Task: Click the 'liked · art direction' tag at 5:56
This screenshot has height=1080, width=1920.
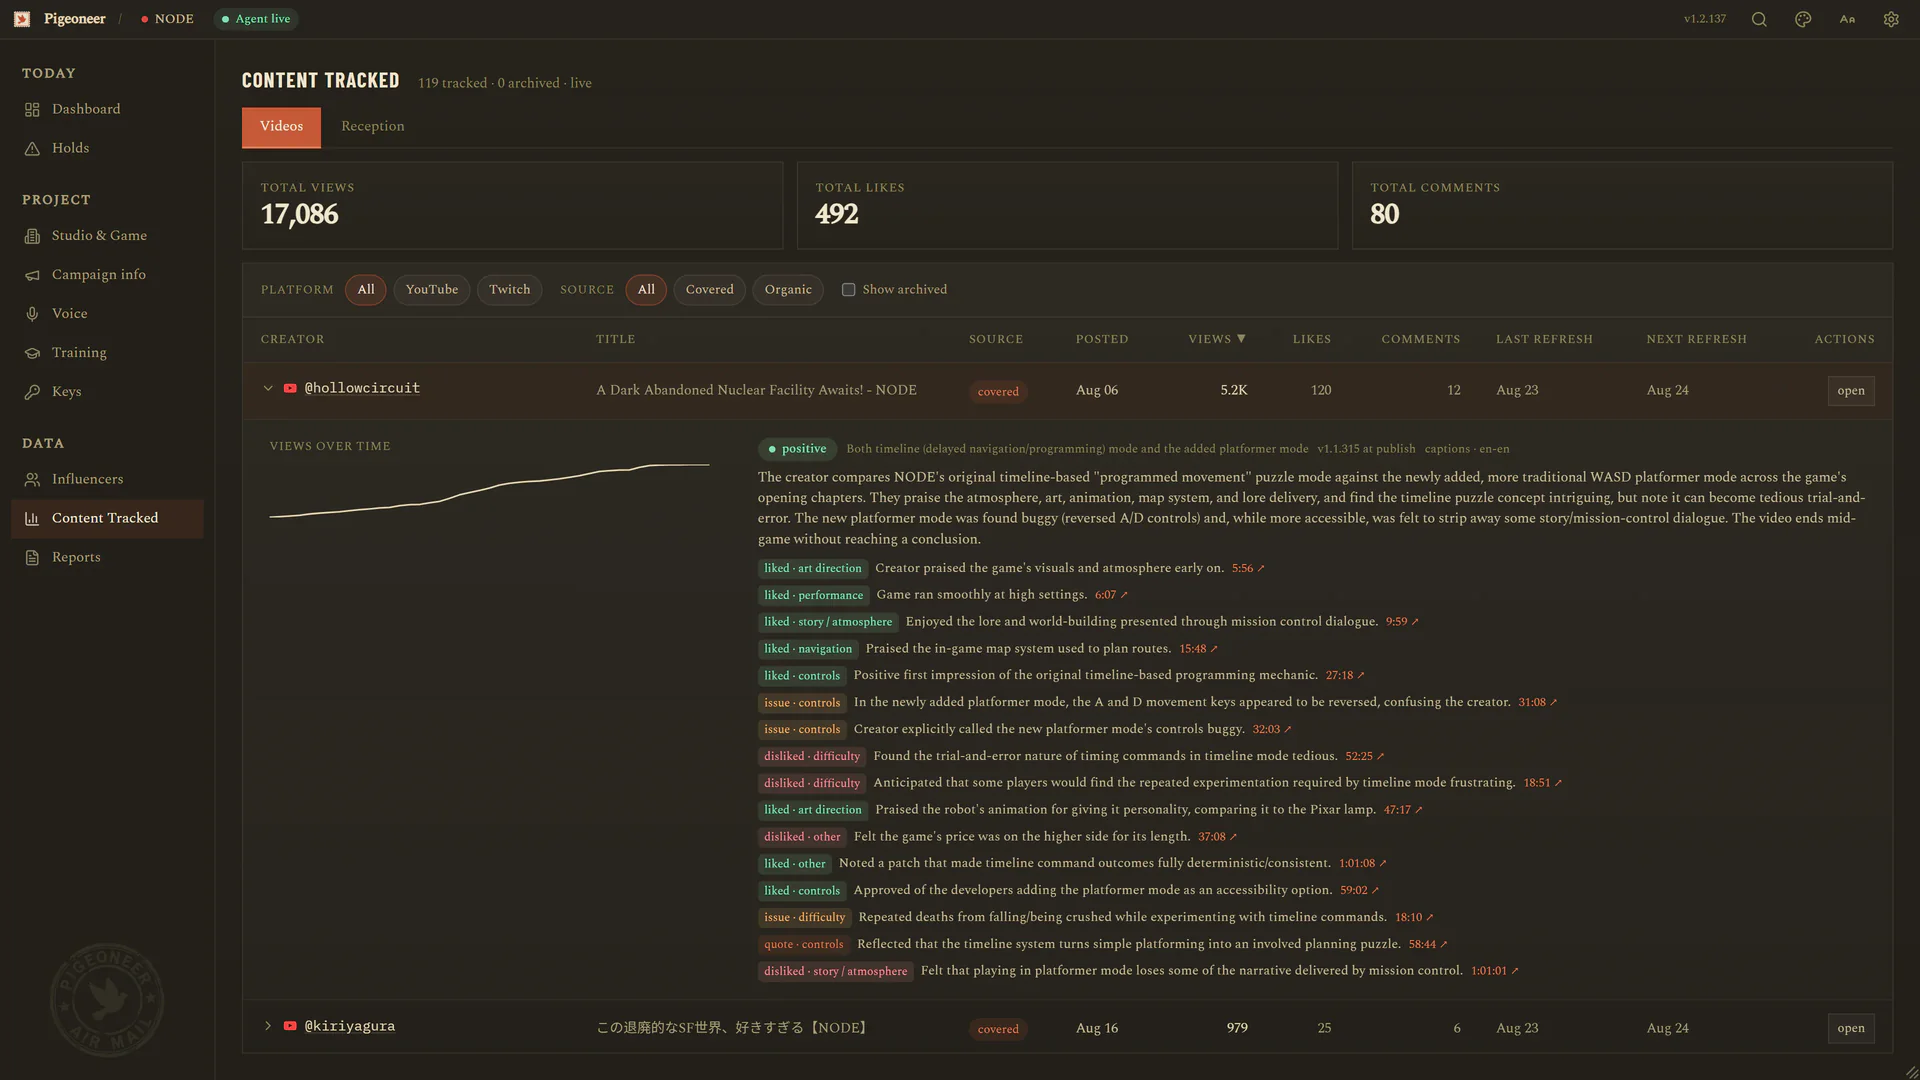Action: (x=812, y=568)
